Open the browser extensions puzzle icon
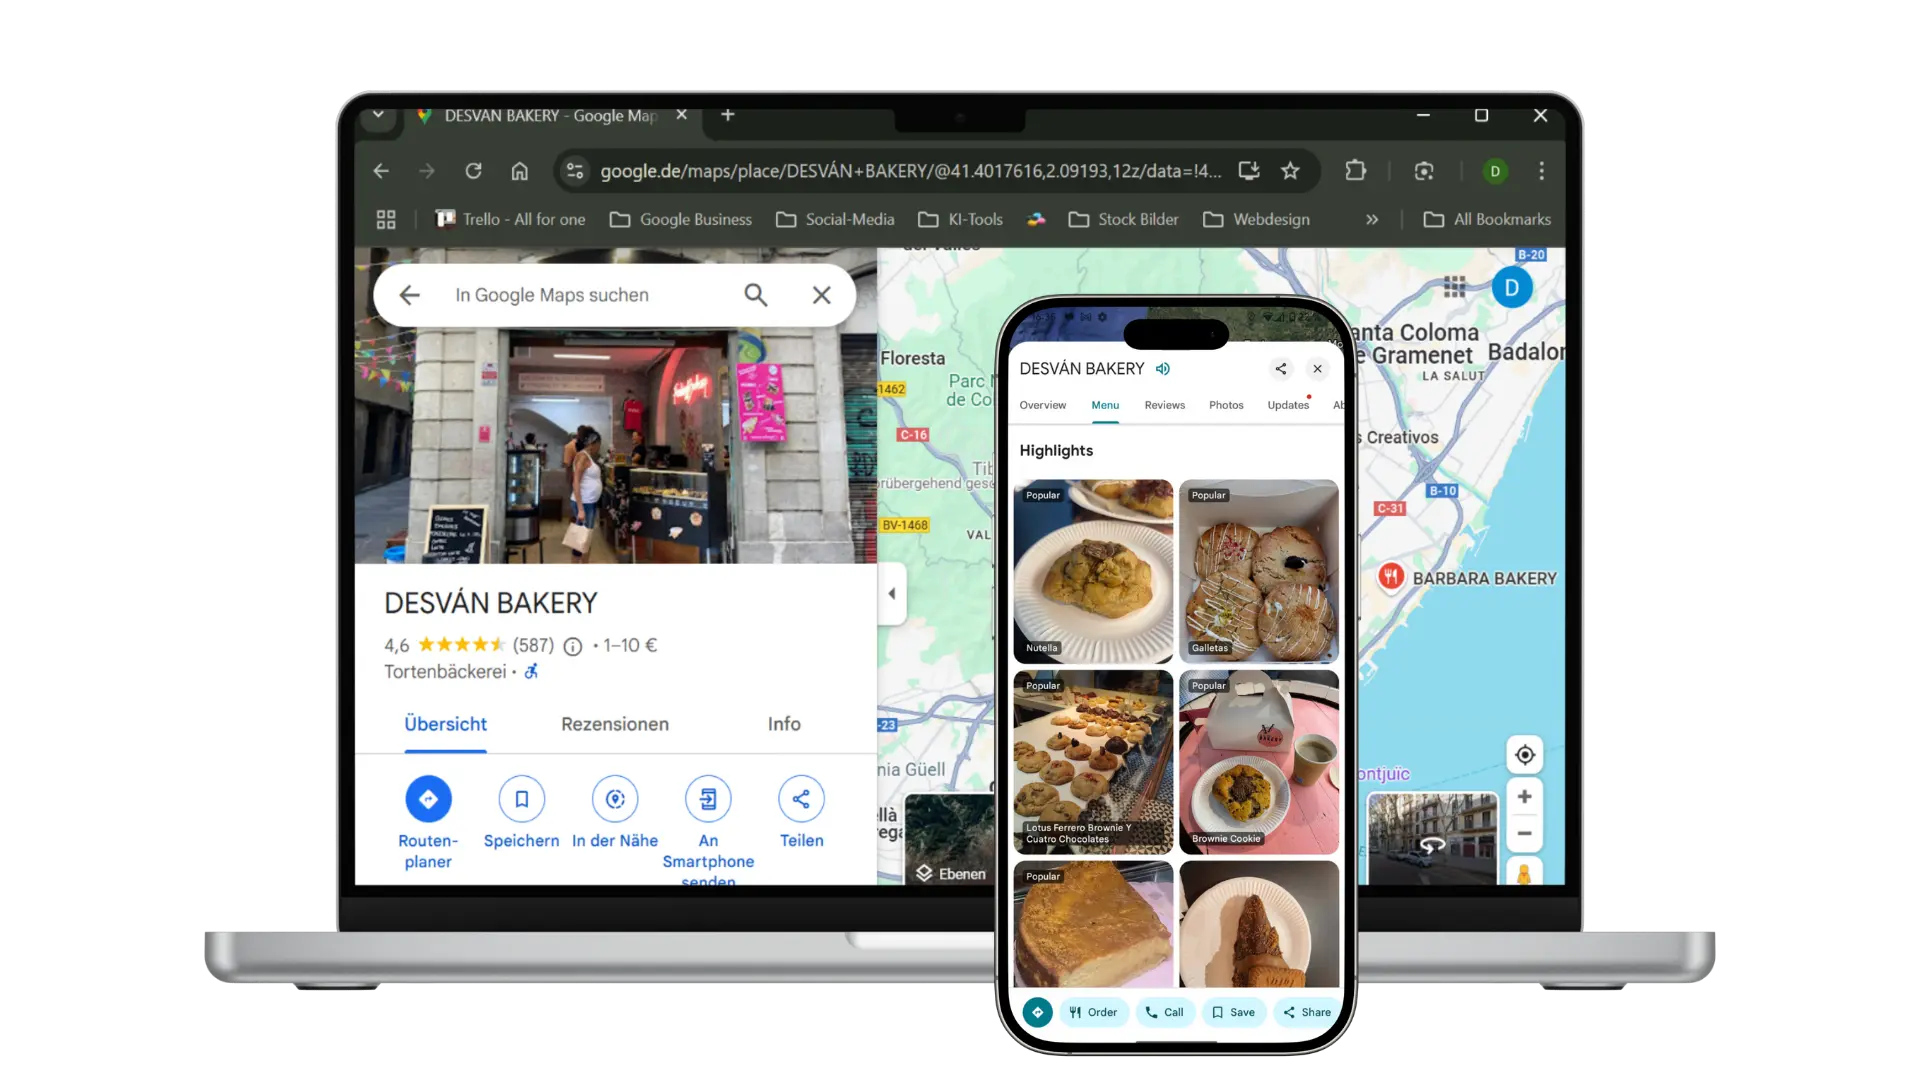 1356,171
